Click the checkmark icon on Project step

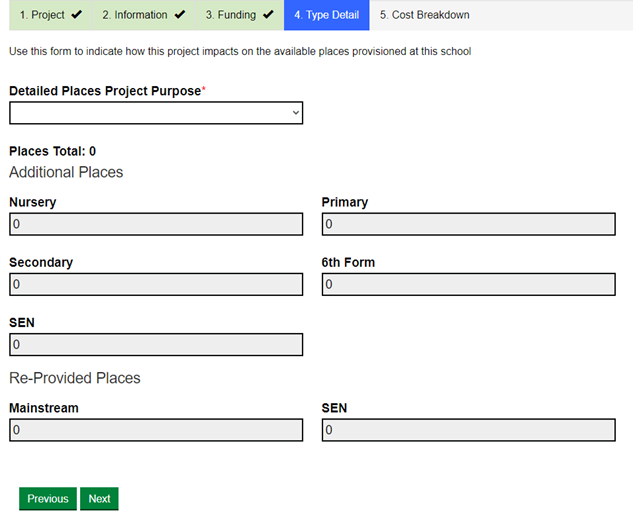[x=77, y=15]
